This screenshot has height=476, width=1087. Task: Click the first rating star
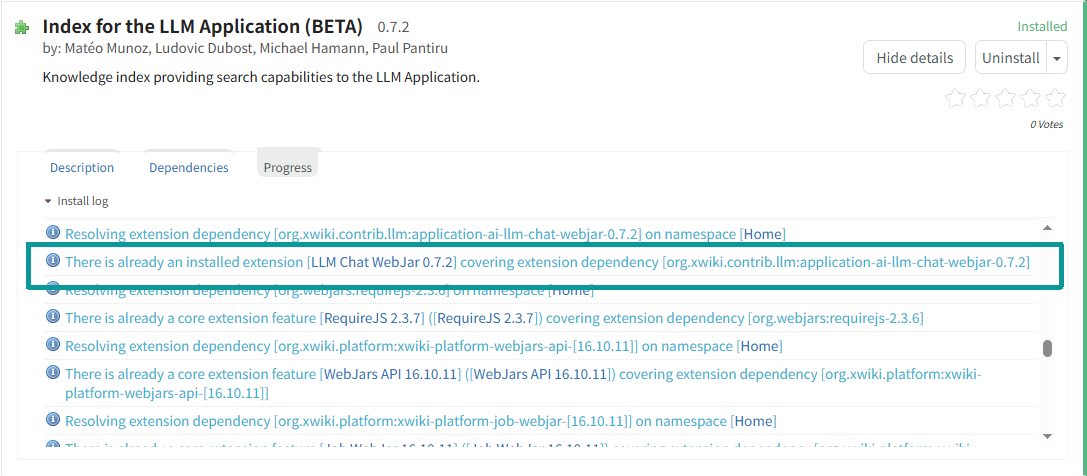click(x=955, y=98)
